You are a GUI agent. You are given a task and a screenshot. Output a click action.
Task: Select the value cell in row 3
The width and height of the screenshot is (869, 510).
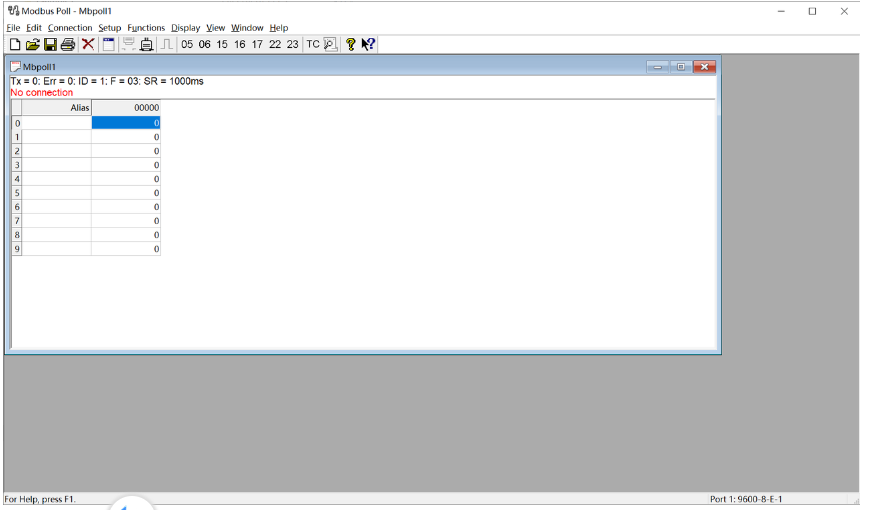(x=126, y=165)
